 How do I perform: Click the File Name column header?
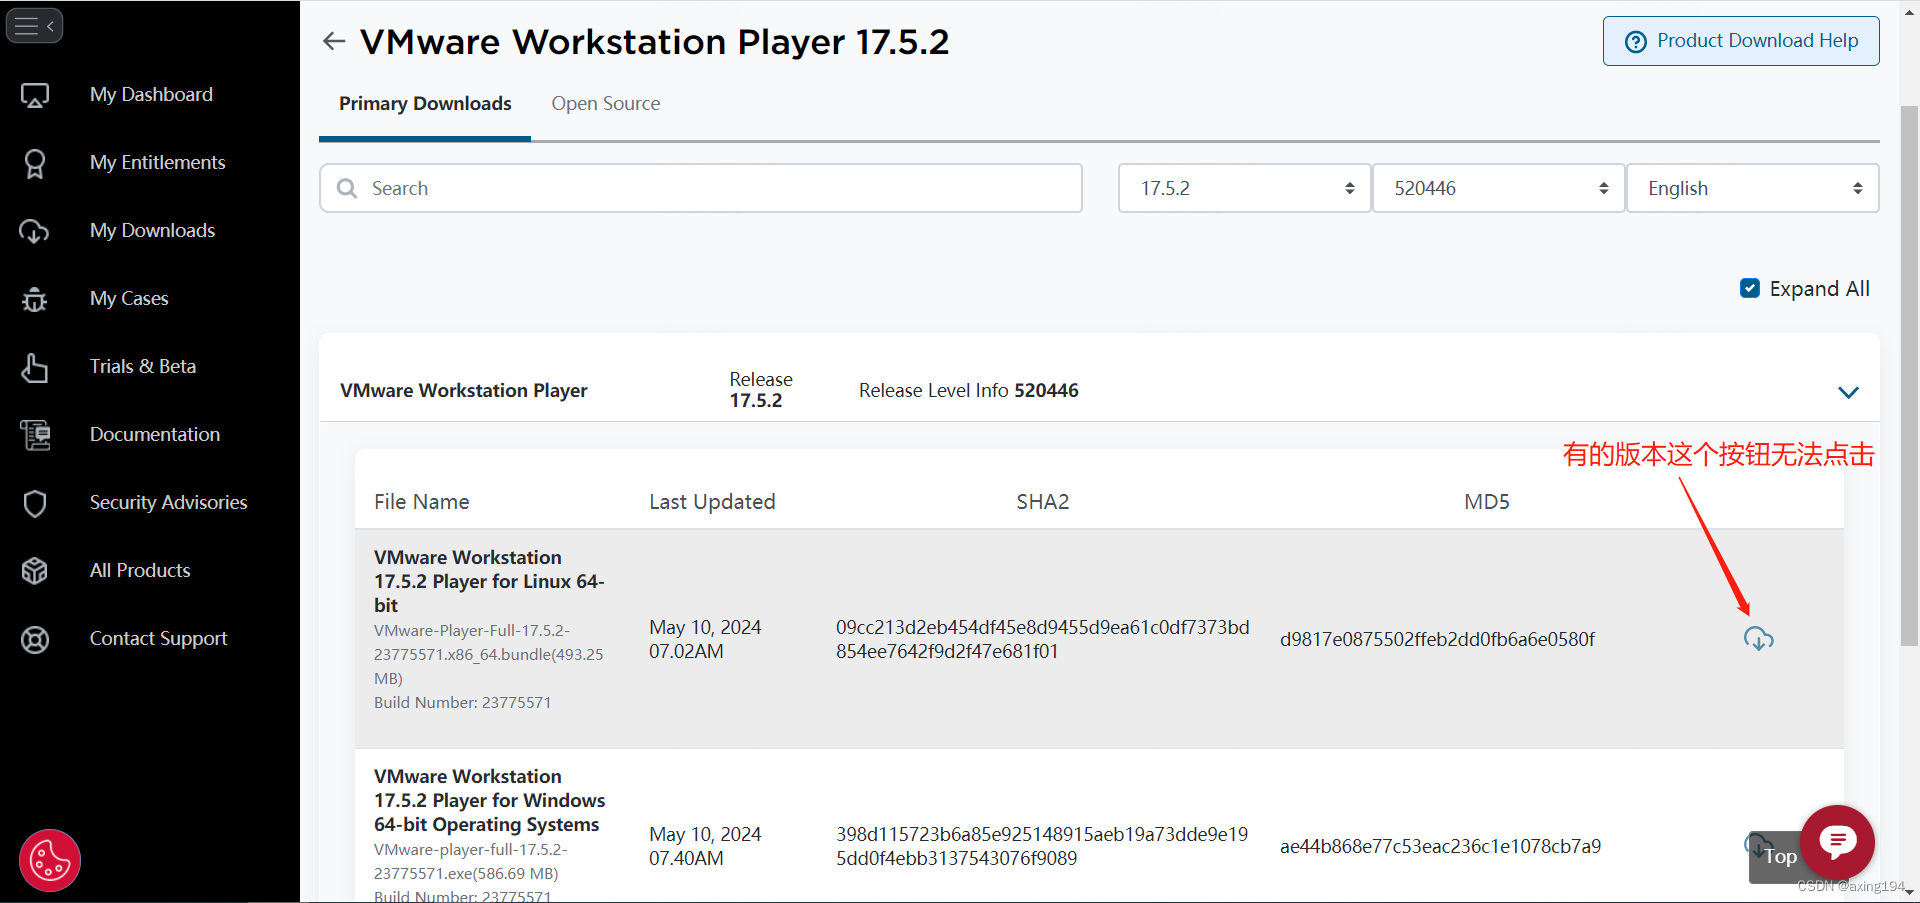tap(422, 502)
